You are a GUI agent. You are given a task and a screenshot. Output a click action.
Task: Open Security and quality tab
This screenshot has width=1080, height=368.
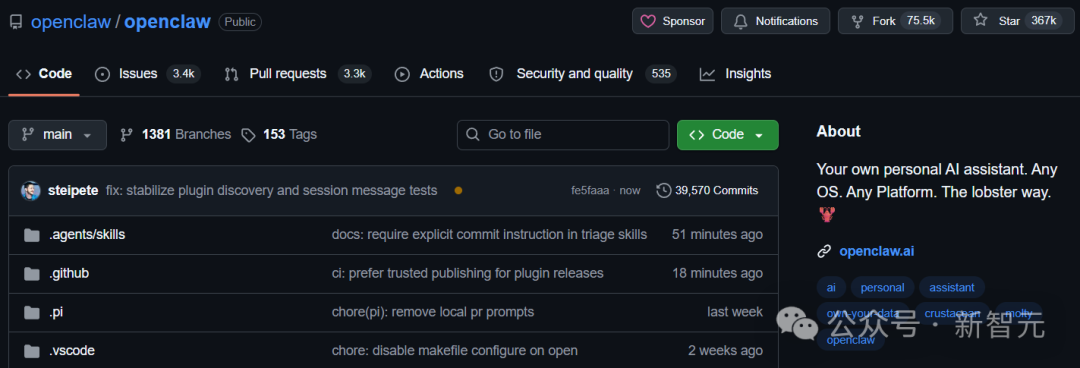tap(583, 74)
